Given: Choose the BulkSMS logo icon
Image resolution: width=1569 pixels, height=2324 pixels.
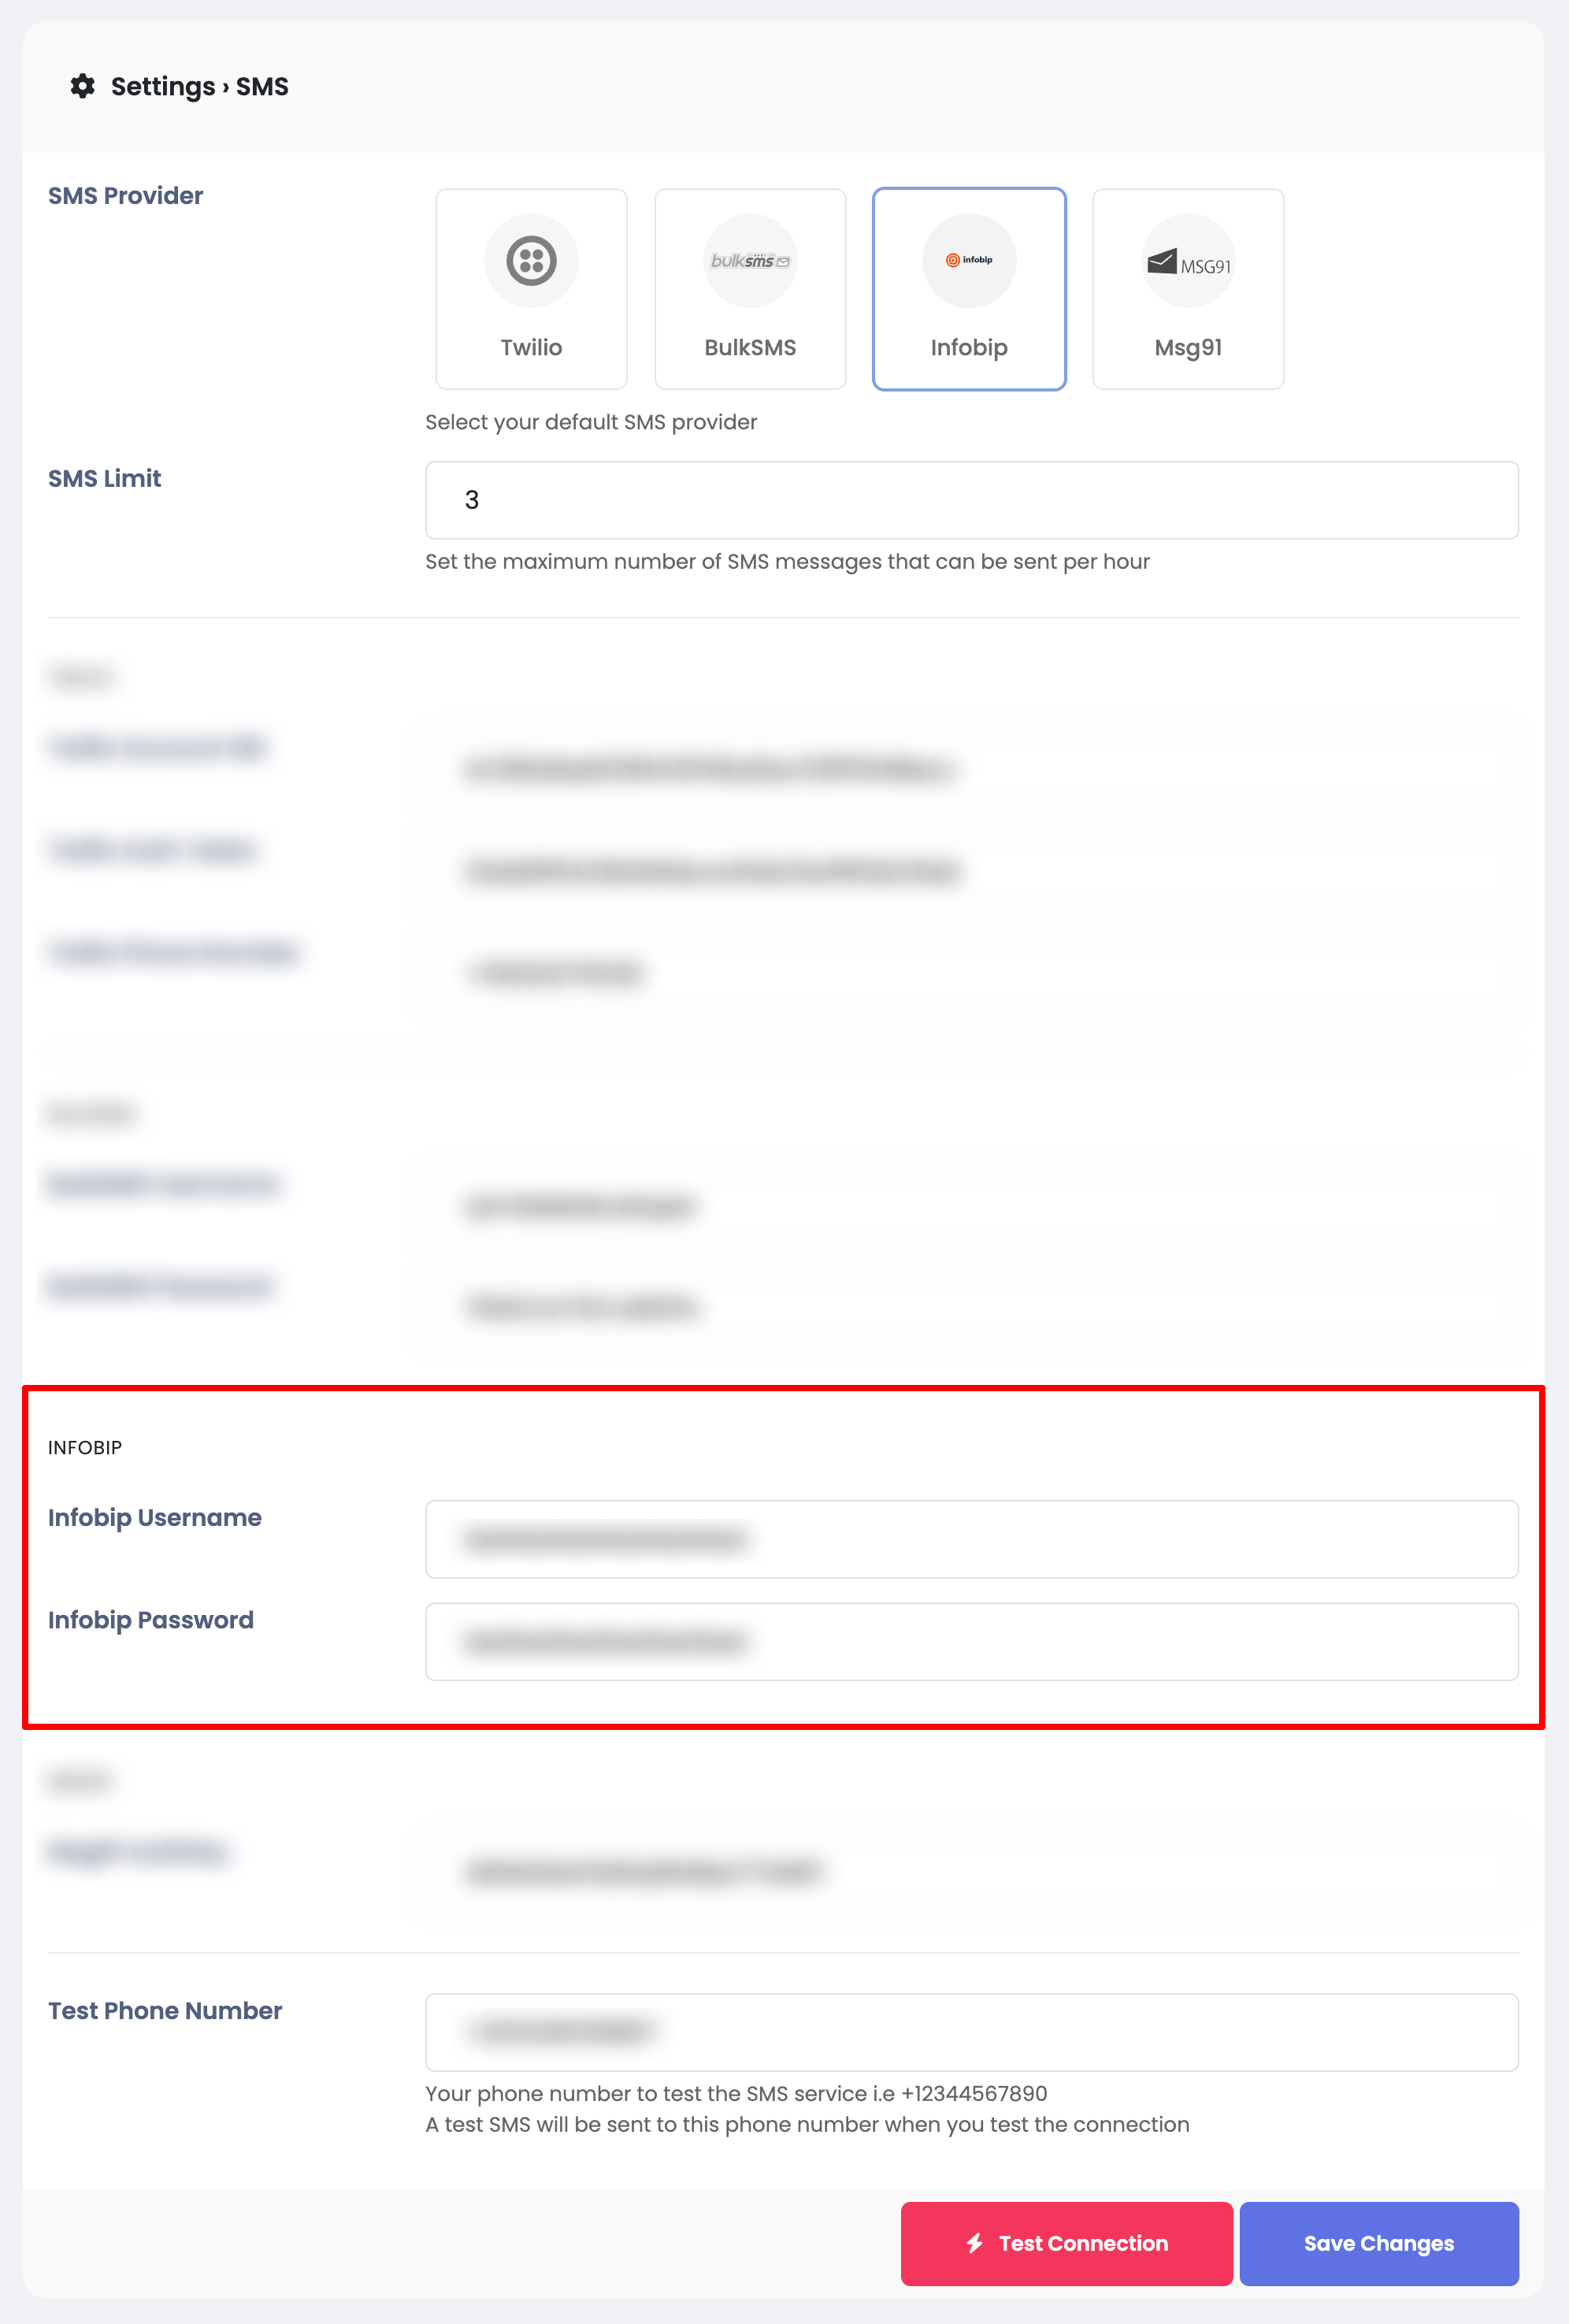Looking at the screenshot, I should click(x=750, y=261).
